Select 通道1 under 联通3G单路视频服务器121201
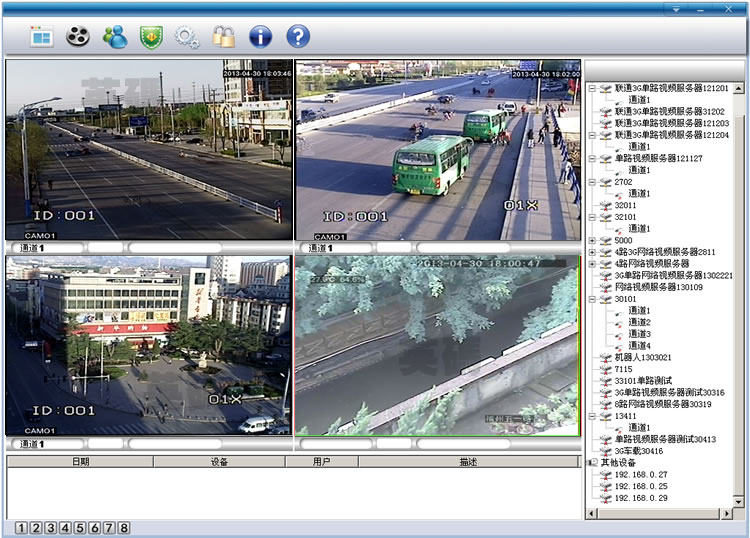The width and height of the screenshot is (750, 538). [x=639, y=100]
